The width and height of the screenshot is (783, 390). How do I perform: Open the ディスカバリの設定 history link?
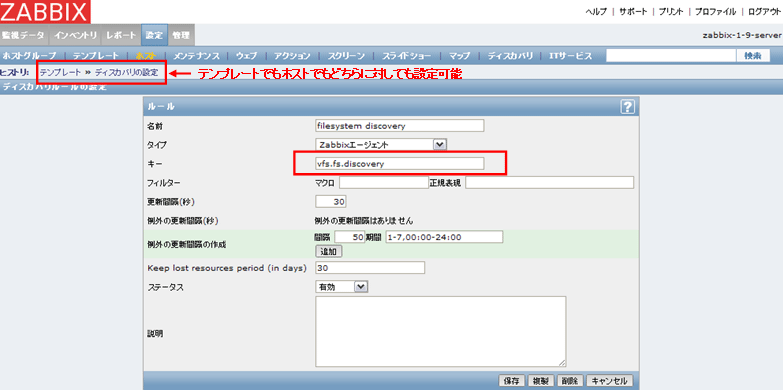tap(127, 72)
